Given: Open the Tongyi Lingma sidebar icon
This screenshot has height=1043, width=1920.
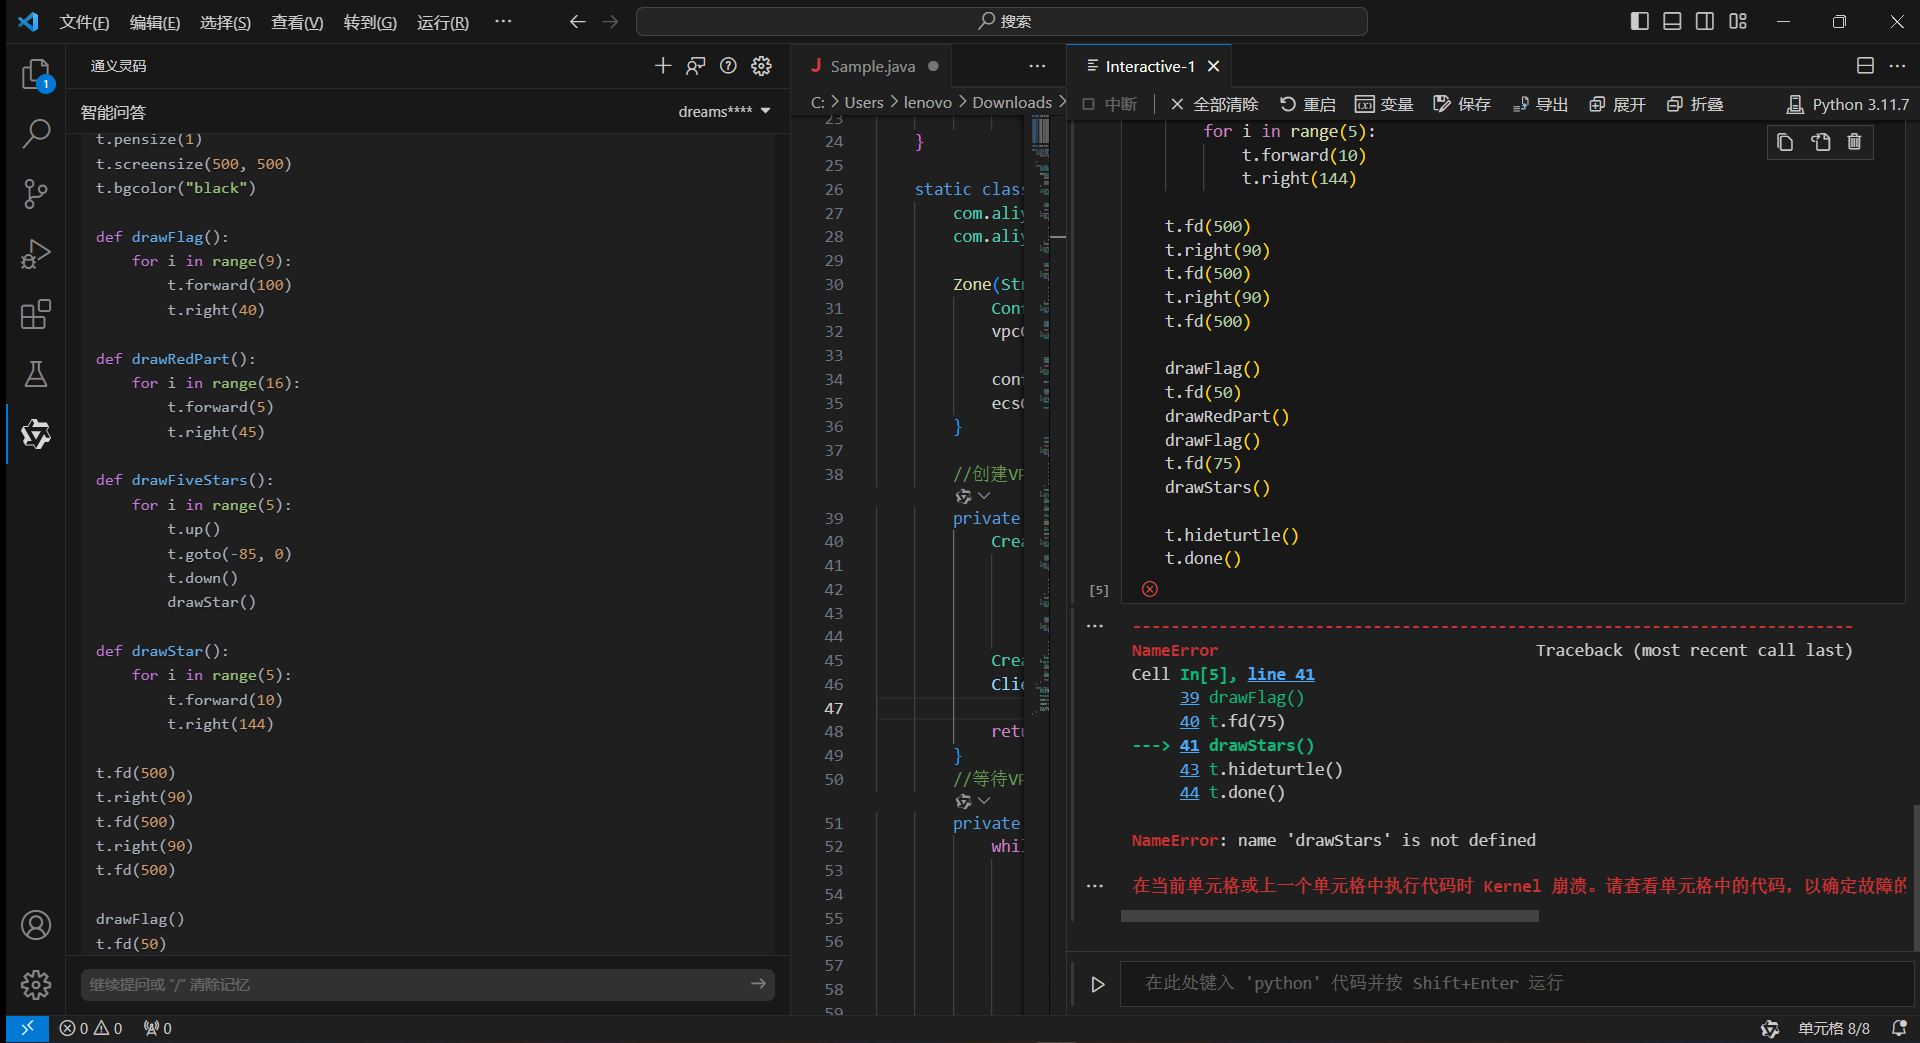Looking at the screenshot, I should pos(36,434).
